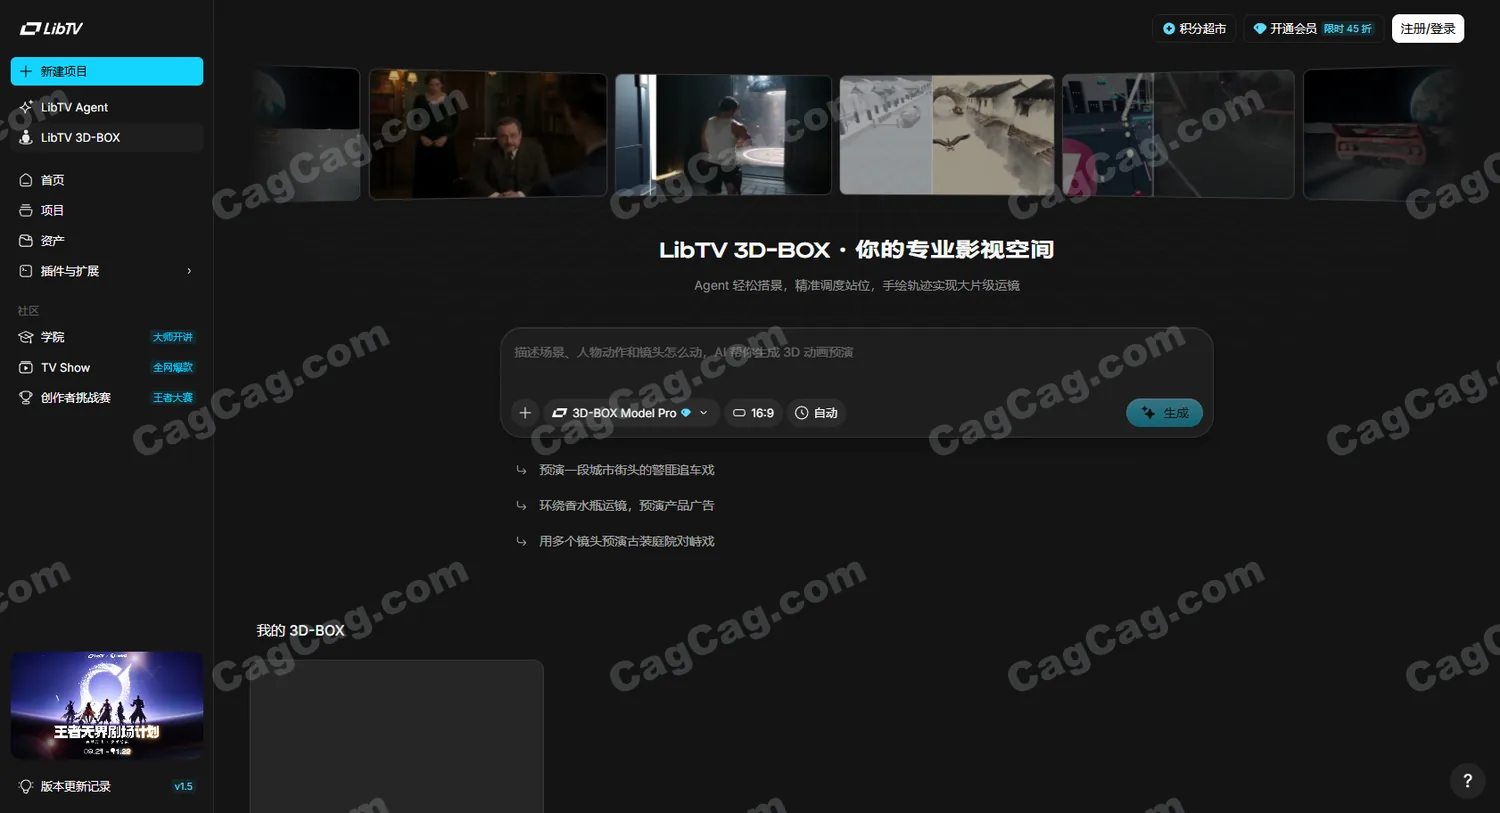Viewport: 1500px width, 813px height.
Task: Open the 3D-BOX Model Pro dropdown
Action: pos(631,413)
